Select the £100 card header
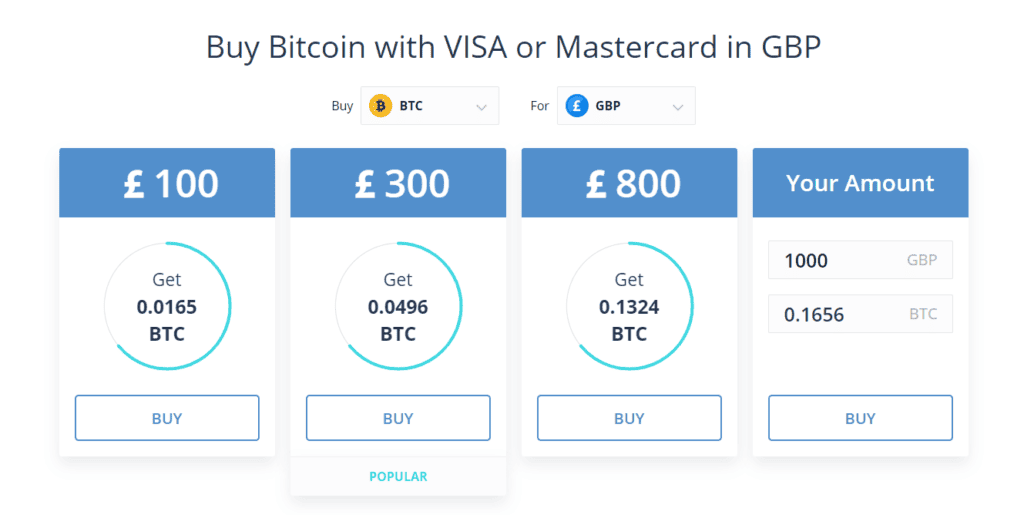The image size is (1024, 515). (x=167, y=183)
